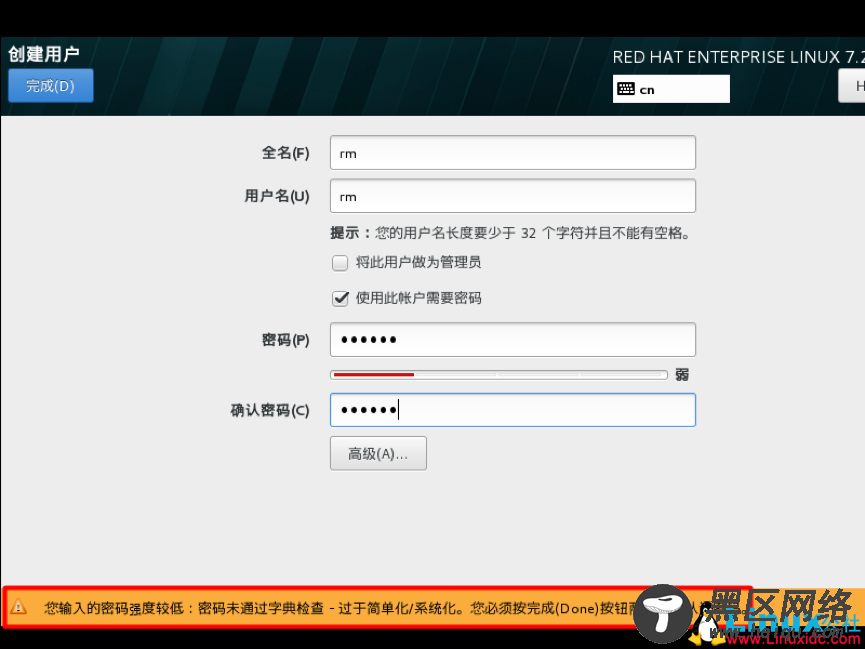Click the warning triangle icon in bottom bar
The width and height of the screenshot is (865, 649).
pyautogui.click(x=18, y=607)
